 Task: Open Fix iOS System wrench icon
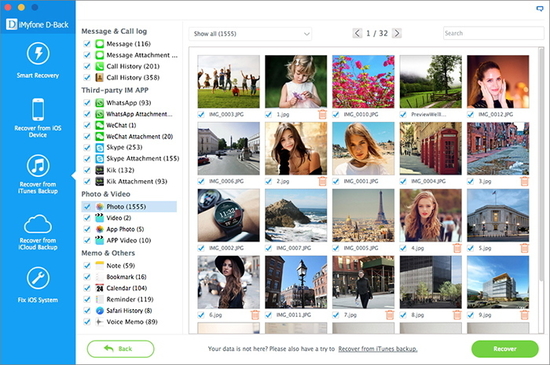click(x=38, y=278)
